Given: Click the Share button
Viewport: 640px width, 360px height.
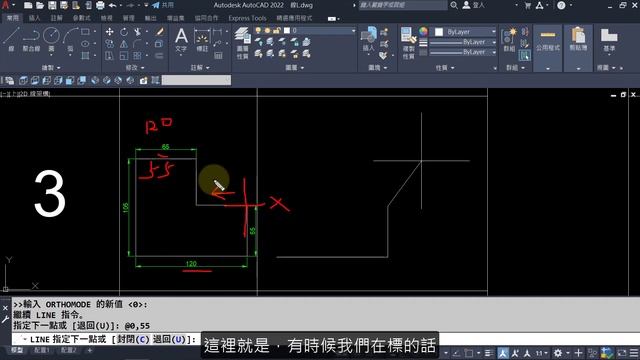Looking at the screenshot, I should 162,5.
